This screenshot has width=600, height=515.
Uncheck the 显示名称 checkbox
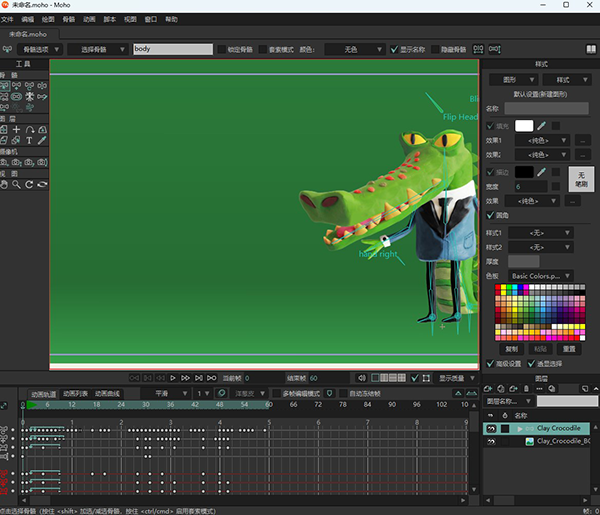pos(394,49)
